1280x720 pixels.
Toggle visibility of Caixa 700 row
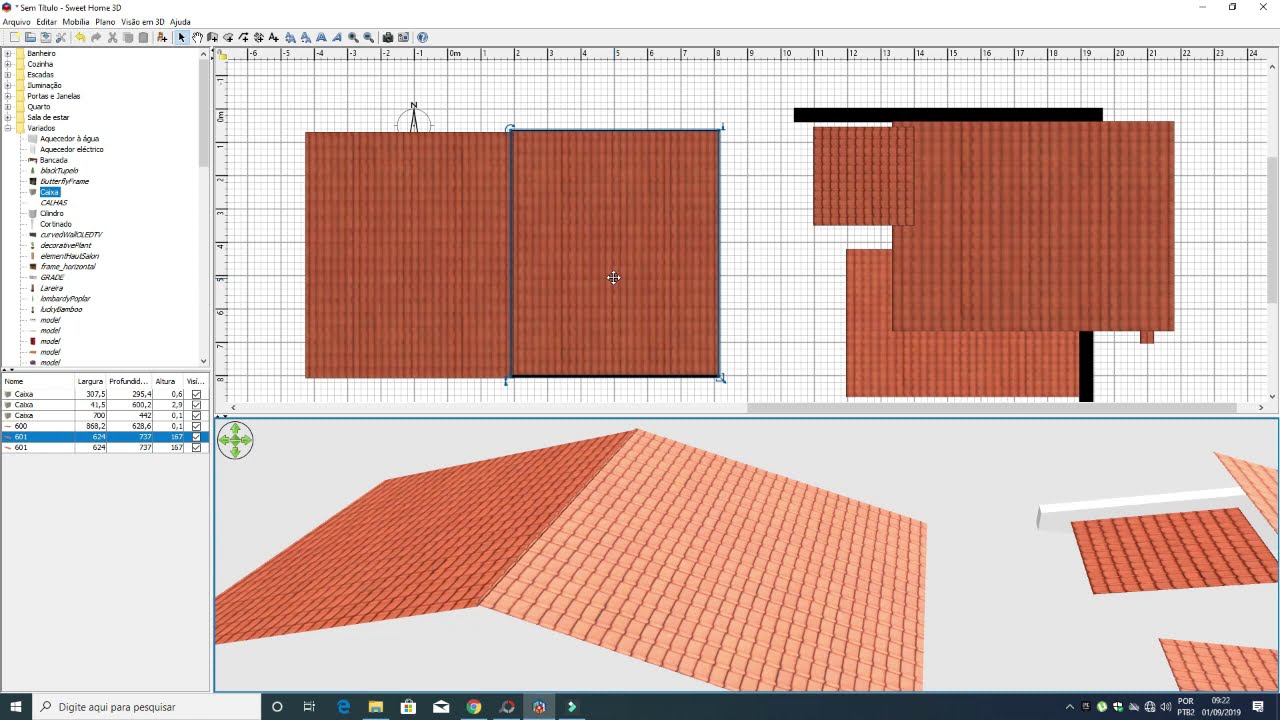point(196,415)
